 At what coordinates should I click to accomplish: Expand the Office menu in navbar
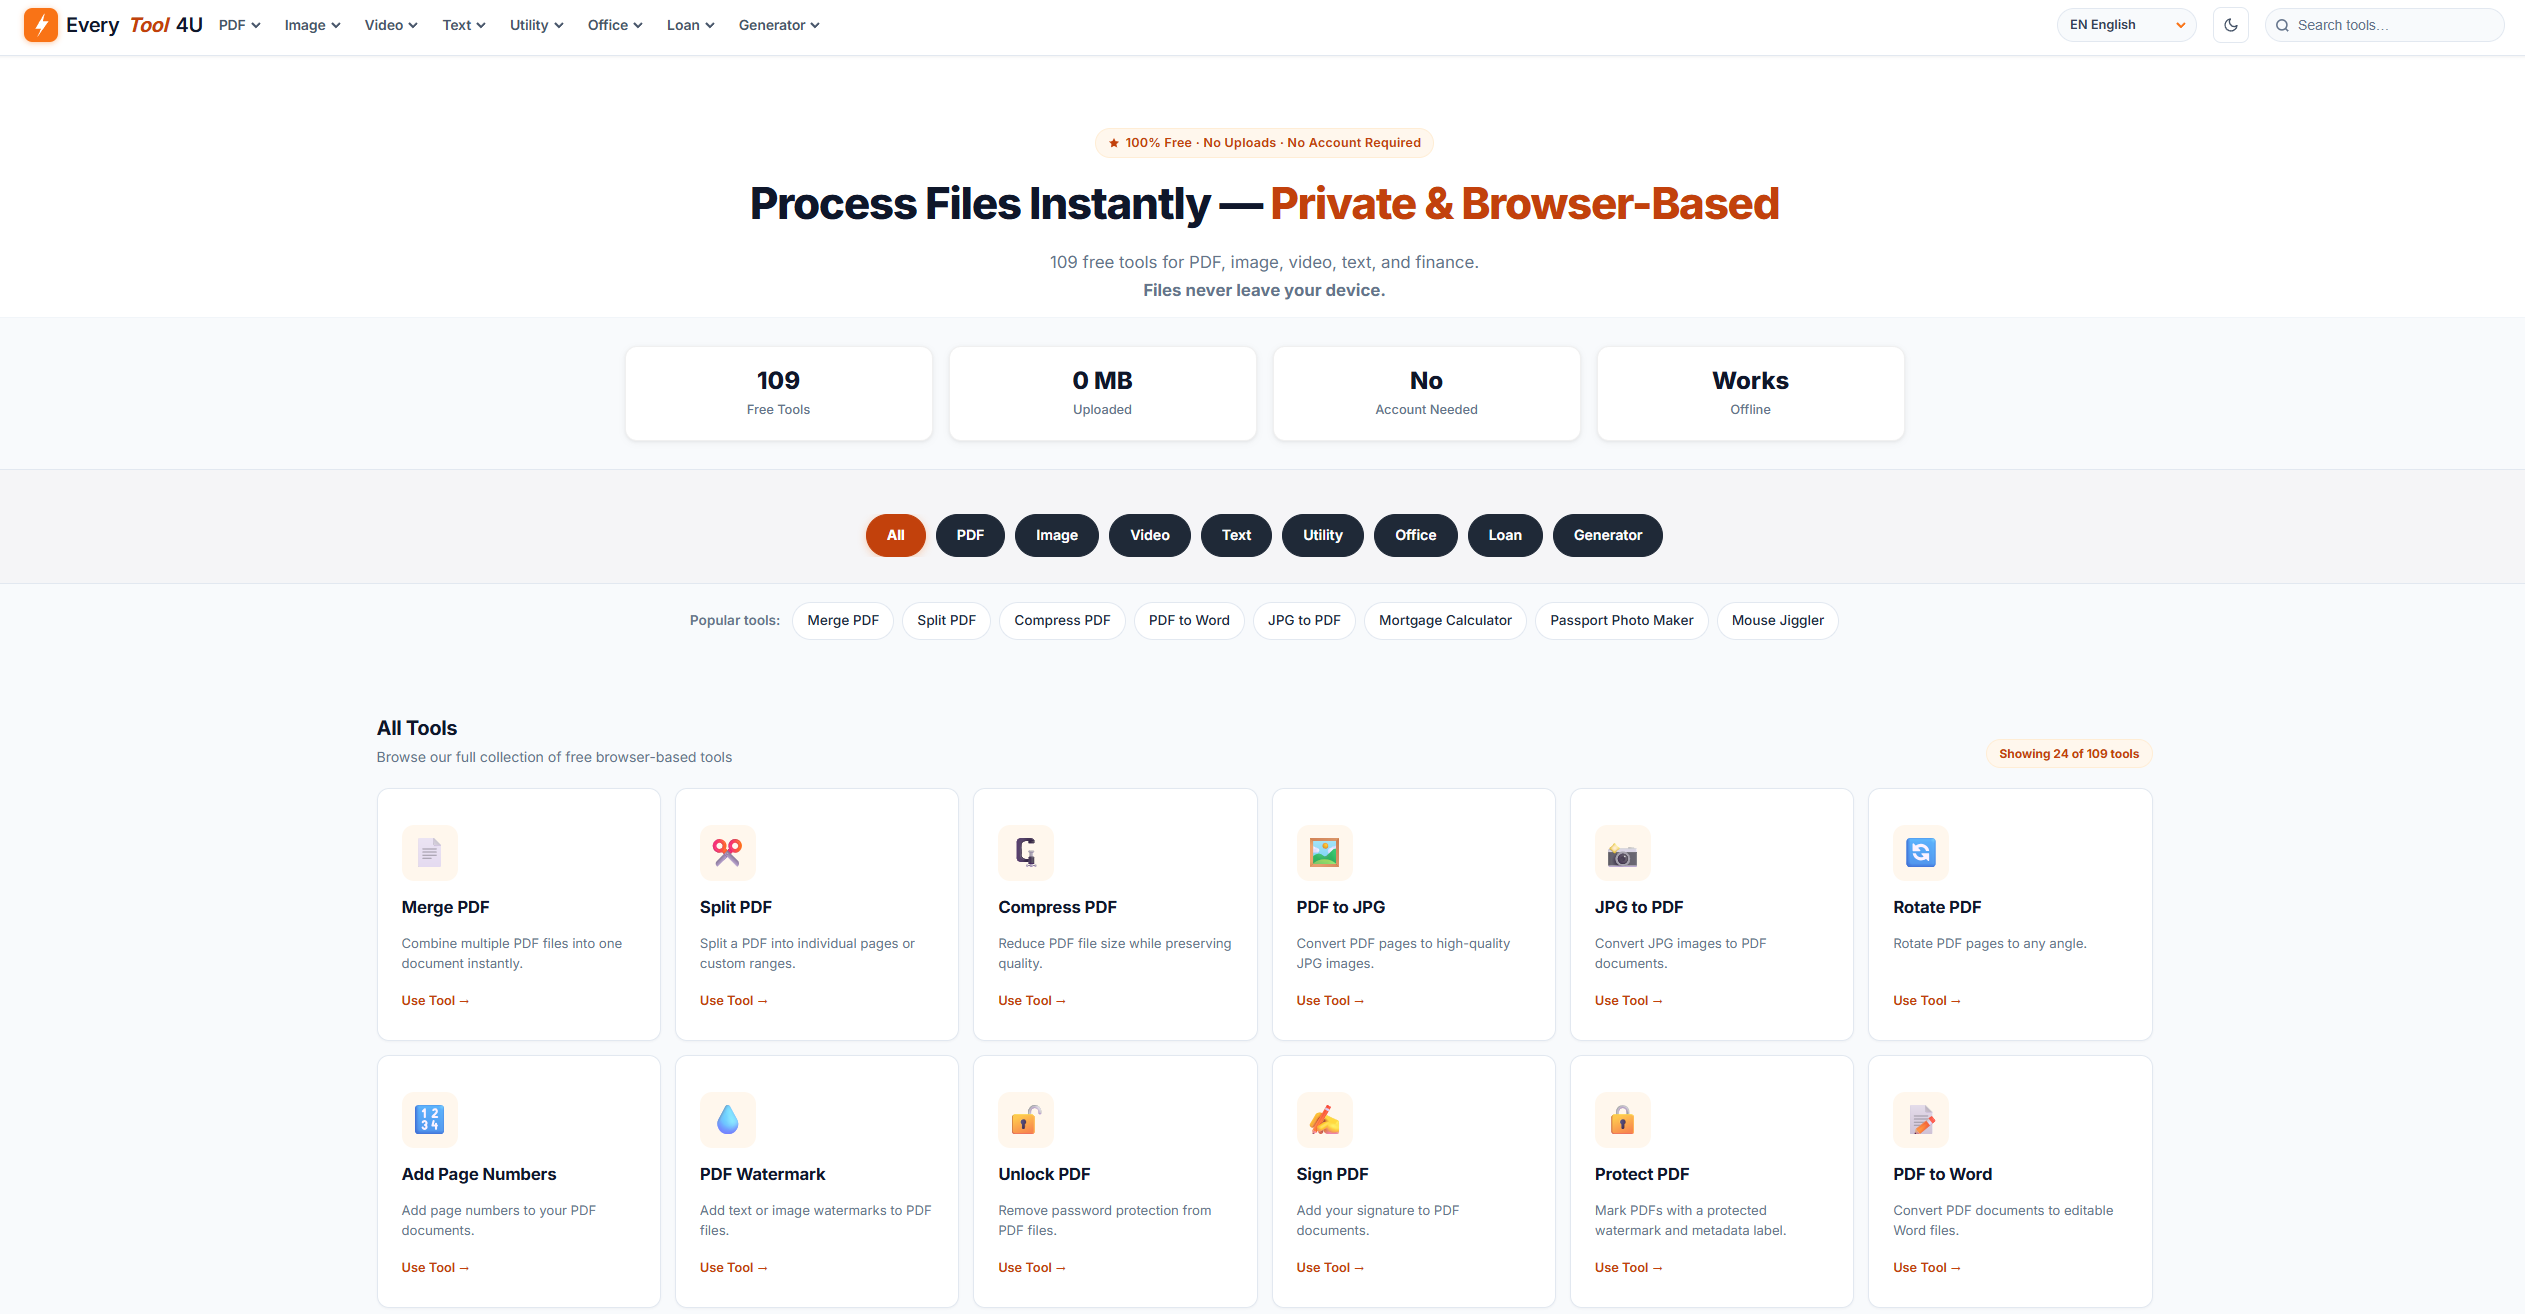pos(615,25)
